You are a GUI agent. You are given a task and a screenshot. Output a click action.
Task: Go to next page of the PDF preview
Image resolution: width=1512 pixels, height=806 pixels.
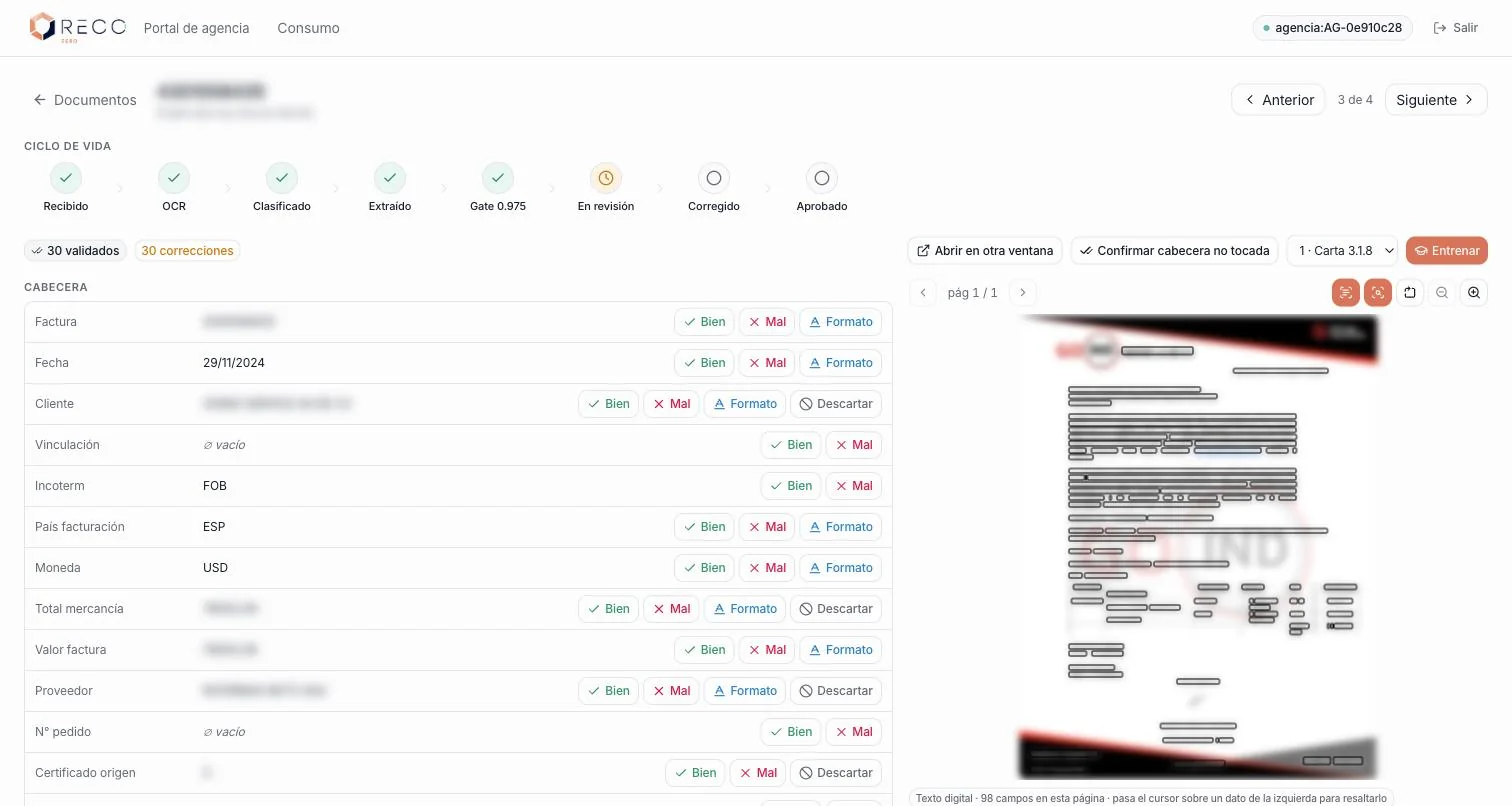click(1022, 293)
